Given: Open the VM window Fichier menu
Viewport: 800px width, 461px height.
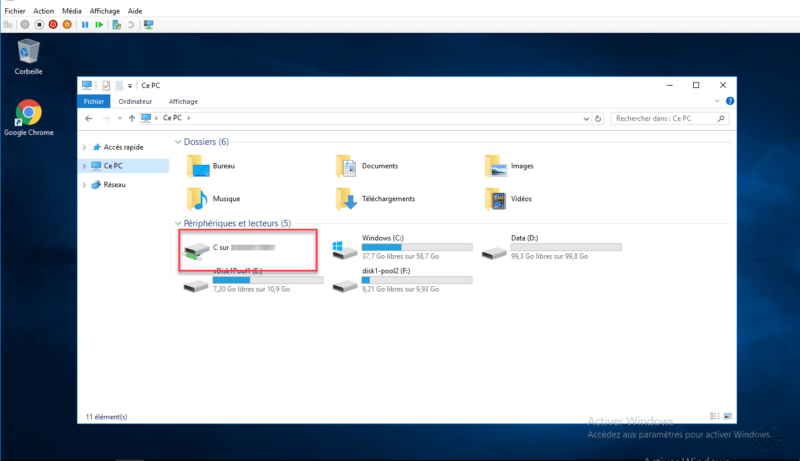Looking at the screenshot, I should (15, 11).
